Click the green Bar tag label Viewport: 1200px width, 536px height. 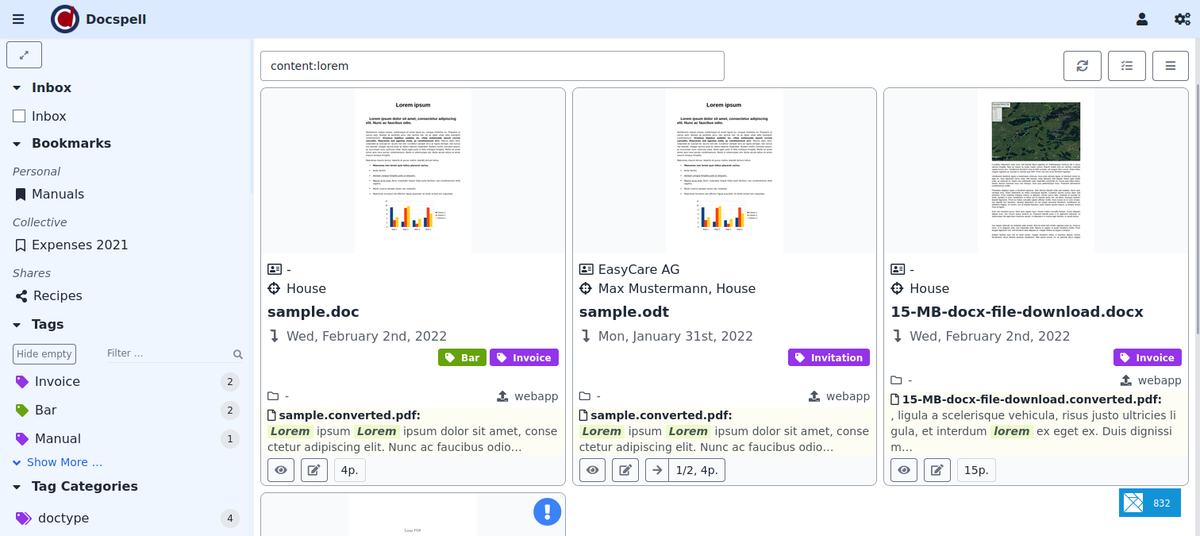coord(461,357)
